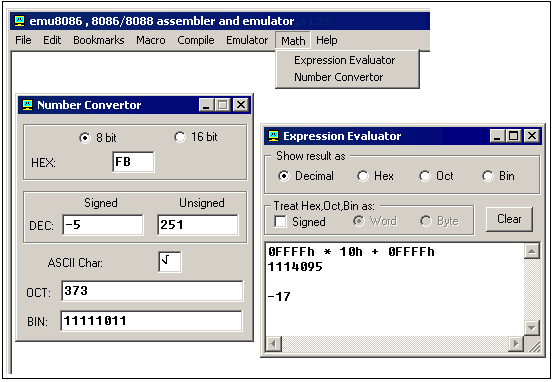Open the File menu

23,40
